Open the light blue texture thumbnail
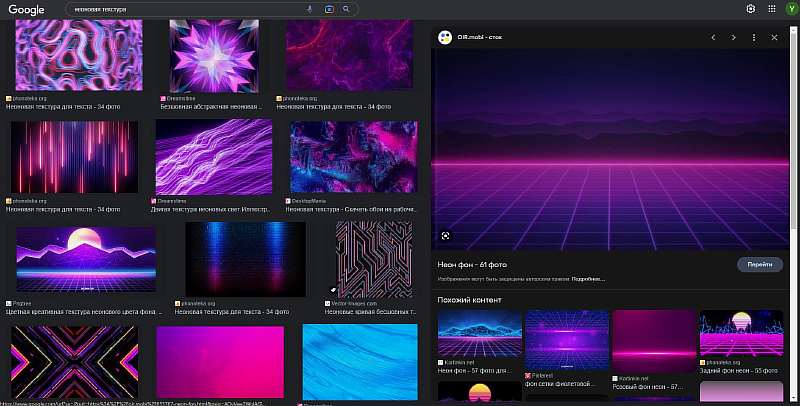 click(x=360, y=362)
